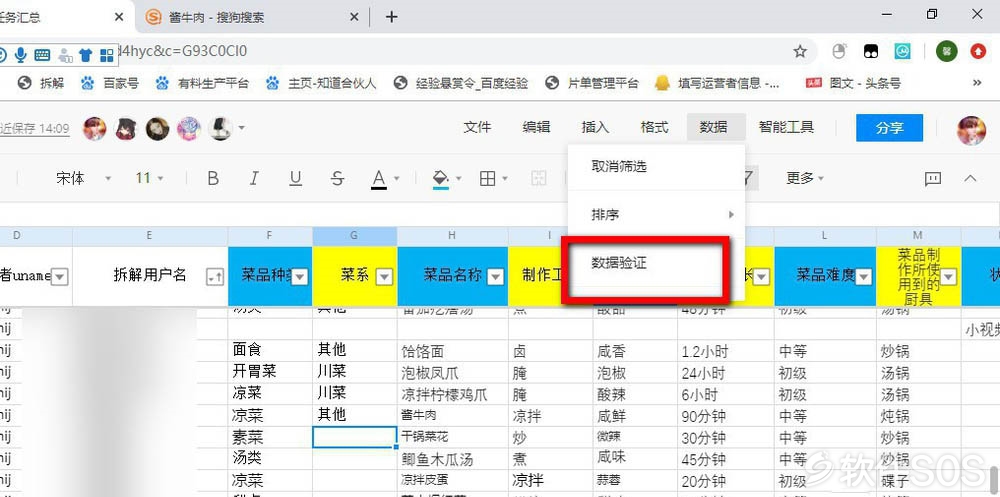Click the blue 分享 button
This screenshot has width=1000, height=497.
(890, 128)
